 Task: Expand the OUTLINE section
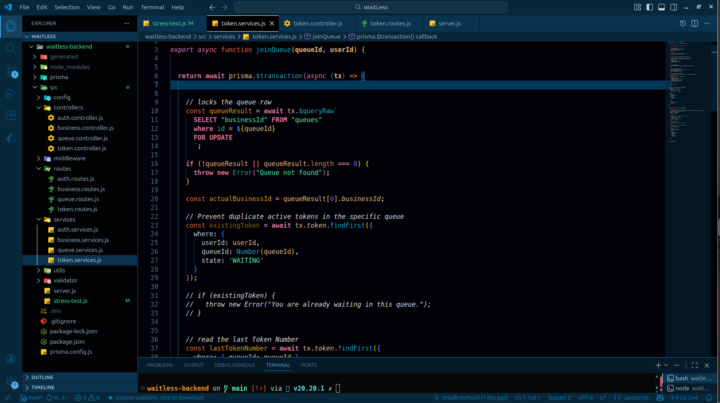79,377
